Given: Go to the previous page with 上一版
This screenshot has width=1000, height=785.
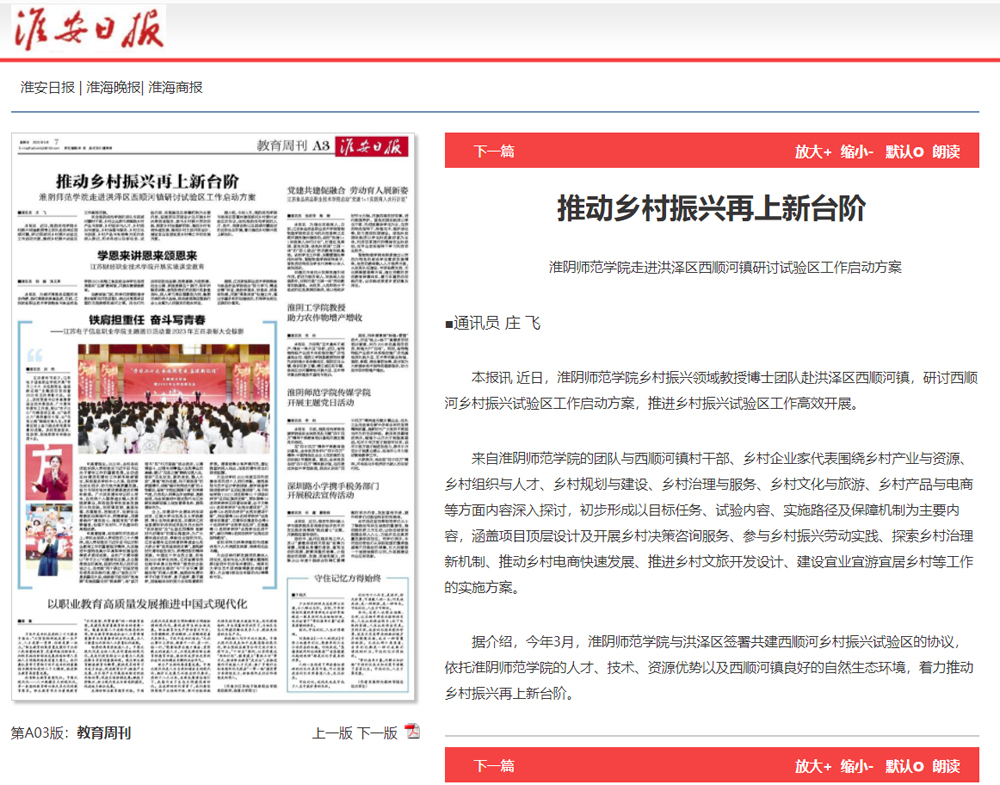Looking at the screenshot, I should coord(332,733).
